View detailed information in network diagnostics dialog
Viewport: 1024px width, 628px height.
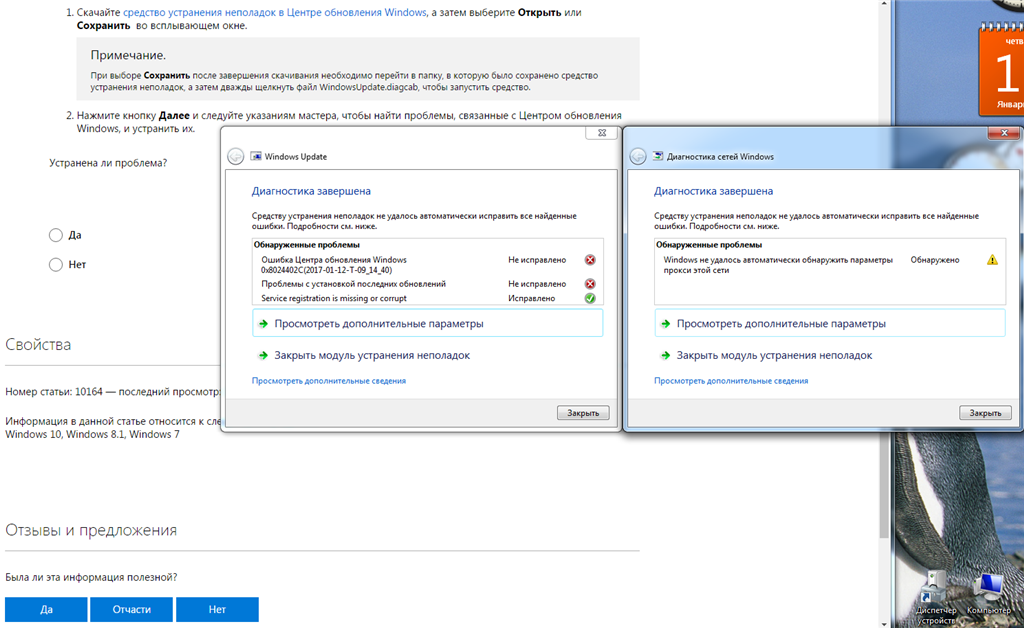click(731, 381)
